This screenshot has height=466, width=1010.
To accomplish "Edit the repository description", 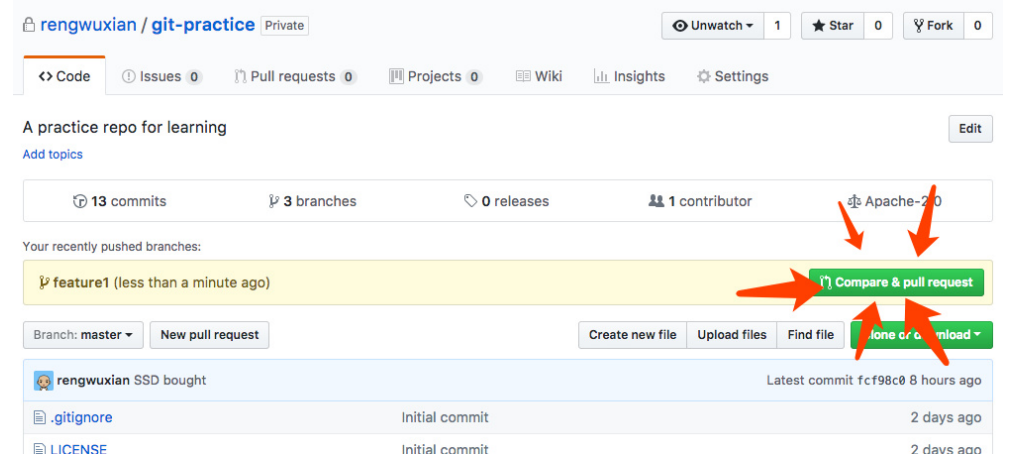I will pyautogui.click(x=970, y=128).
